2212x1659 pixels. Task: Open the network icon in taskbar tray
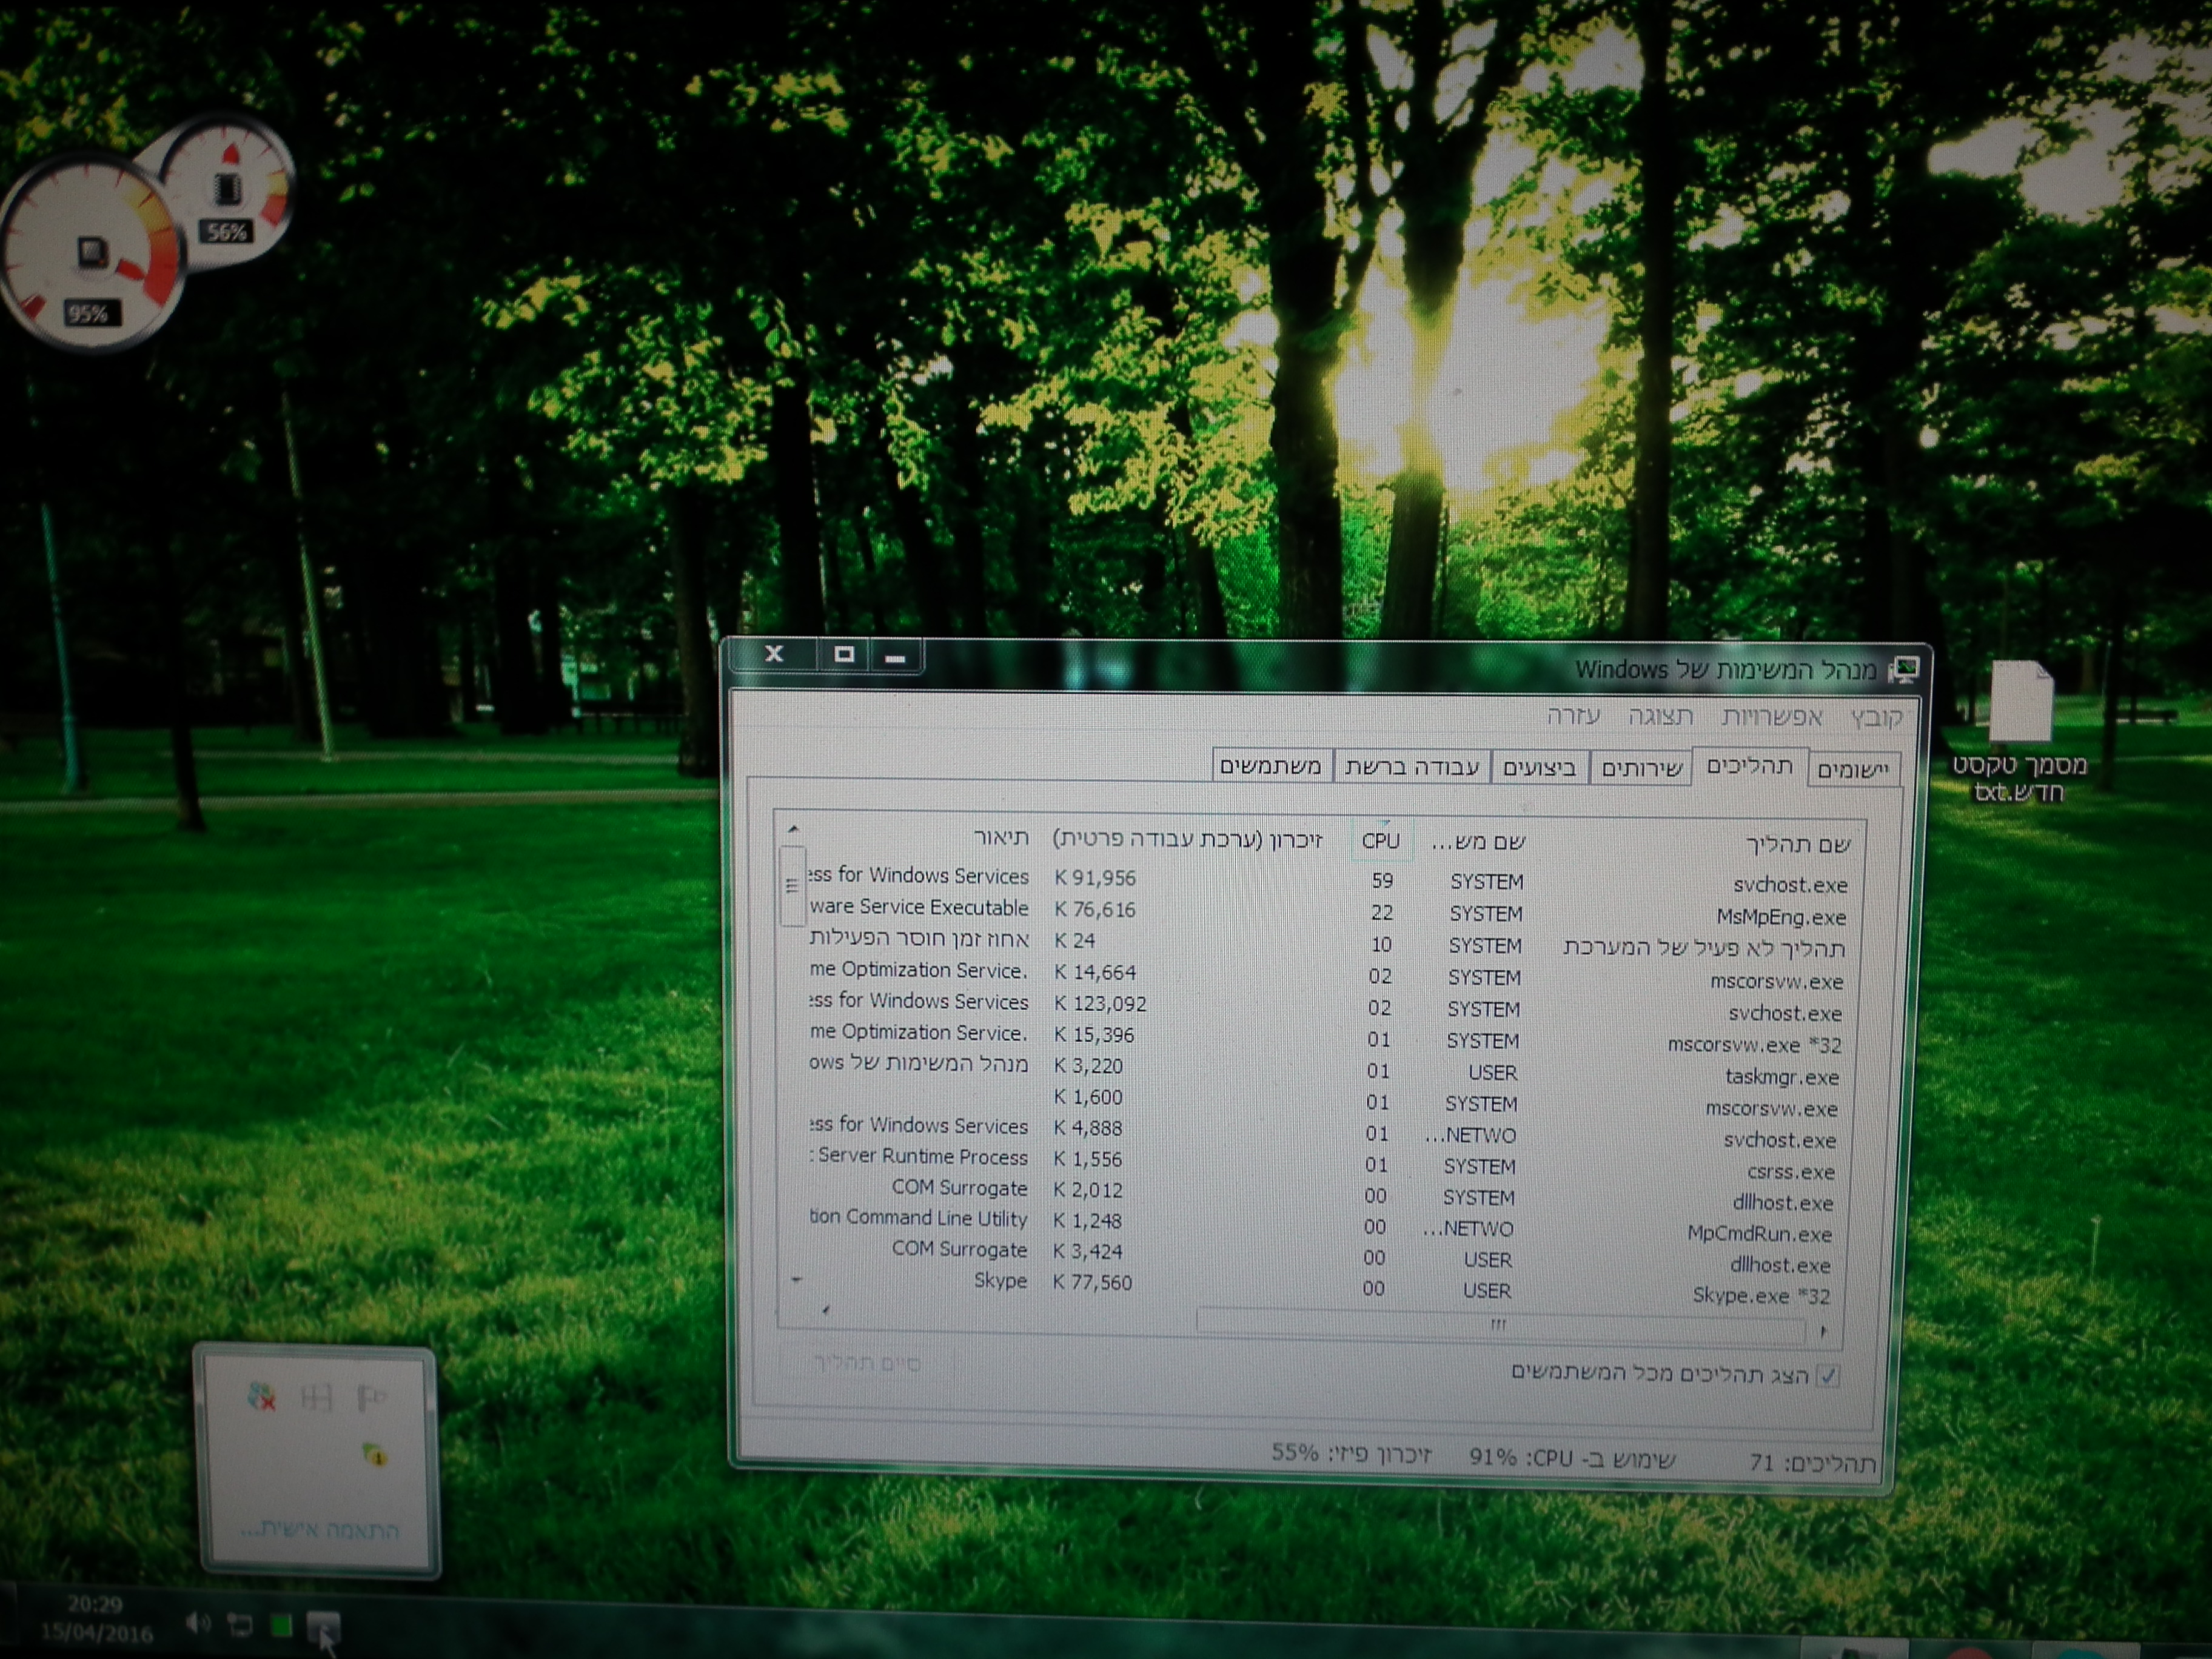pyautogui.click(x=240, y=1625)
